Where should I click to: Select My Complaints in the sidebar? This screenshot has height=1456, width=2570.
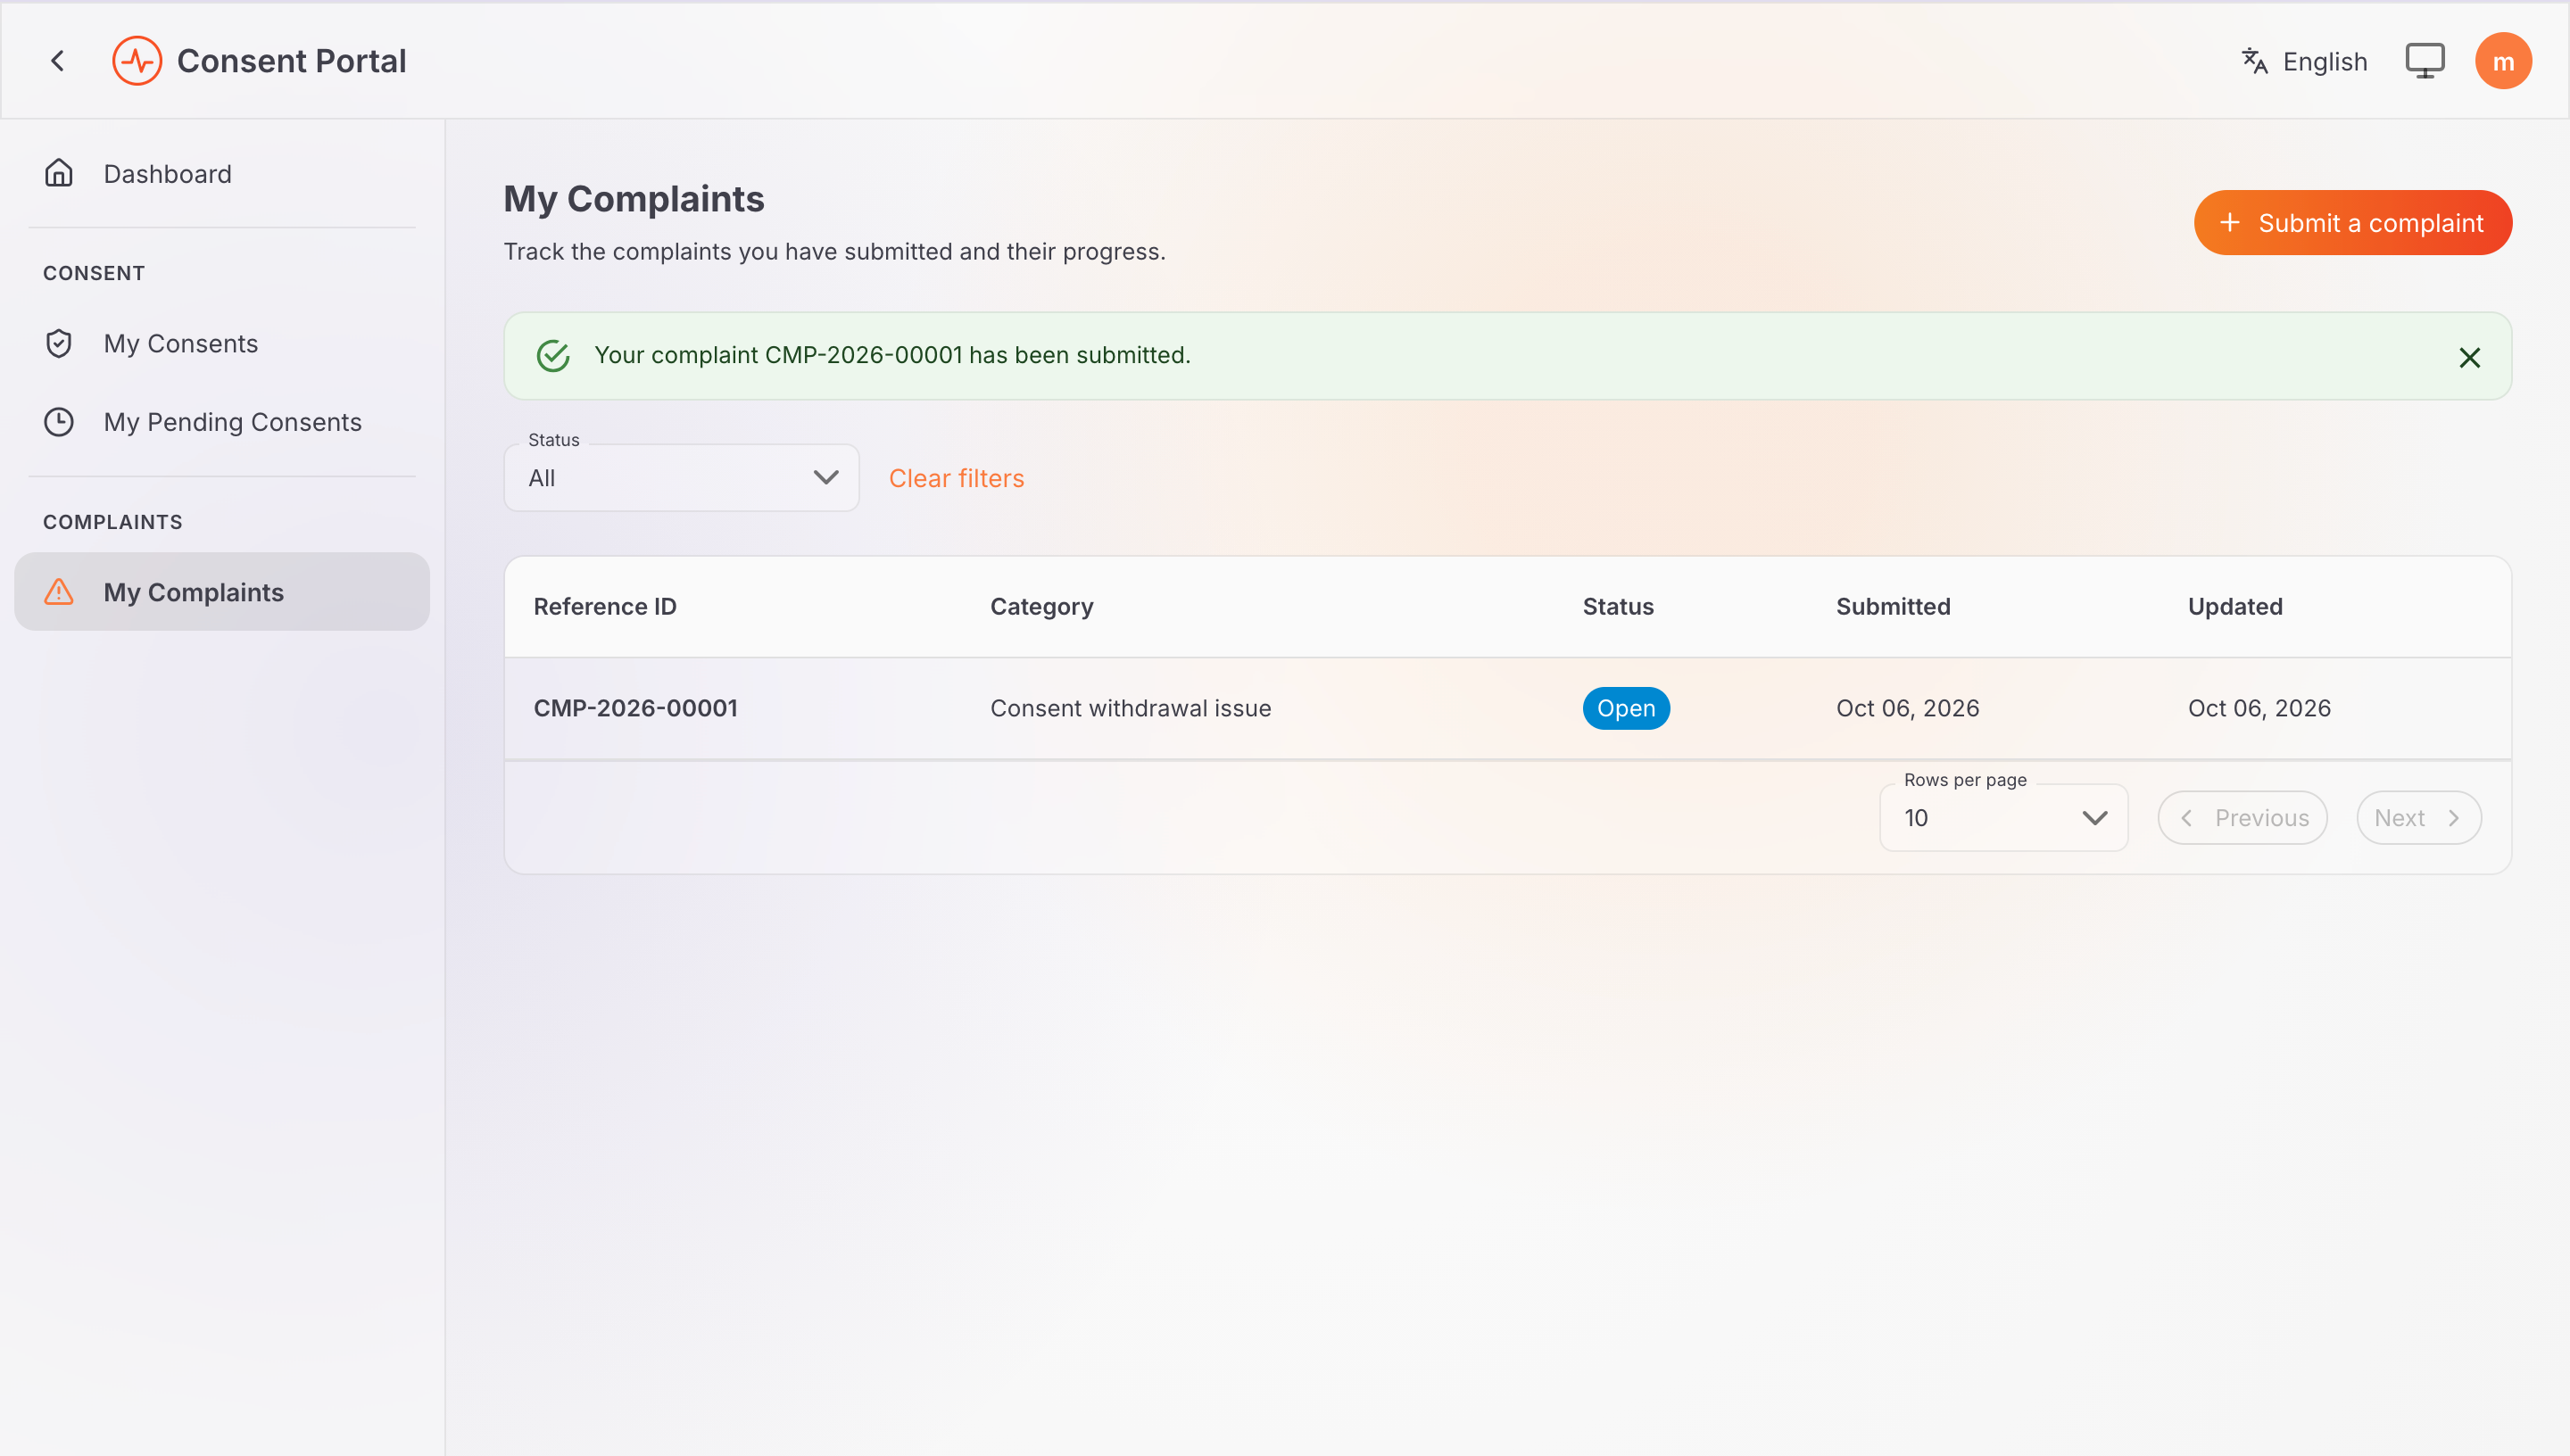[222, 592]
